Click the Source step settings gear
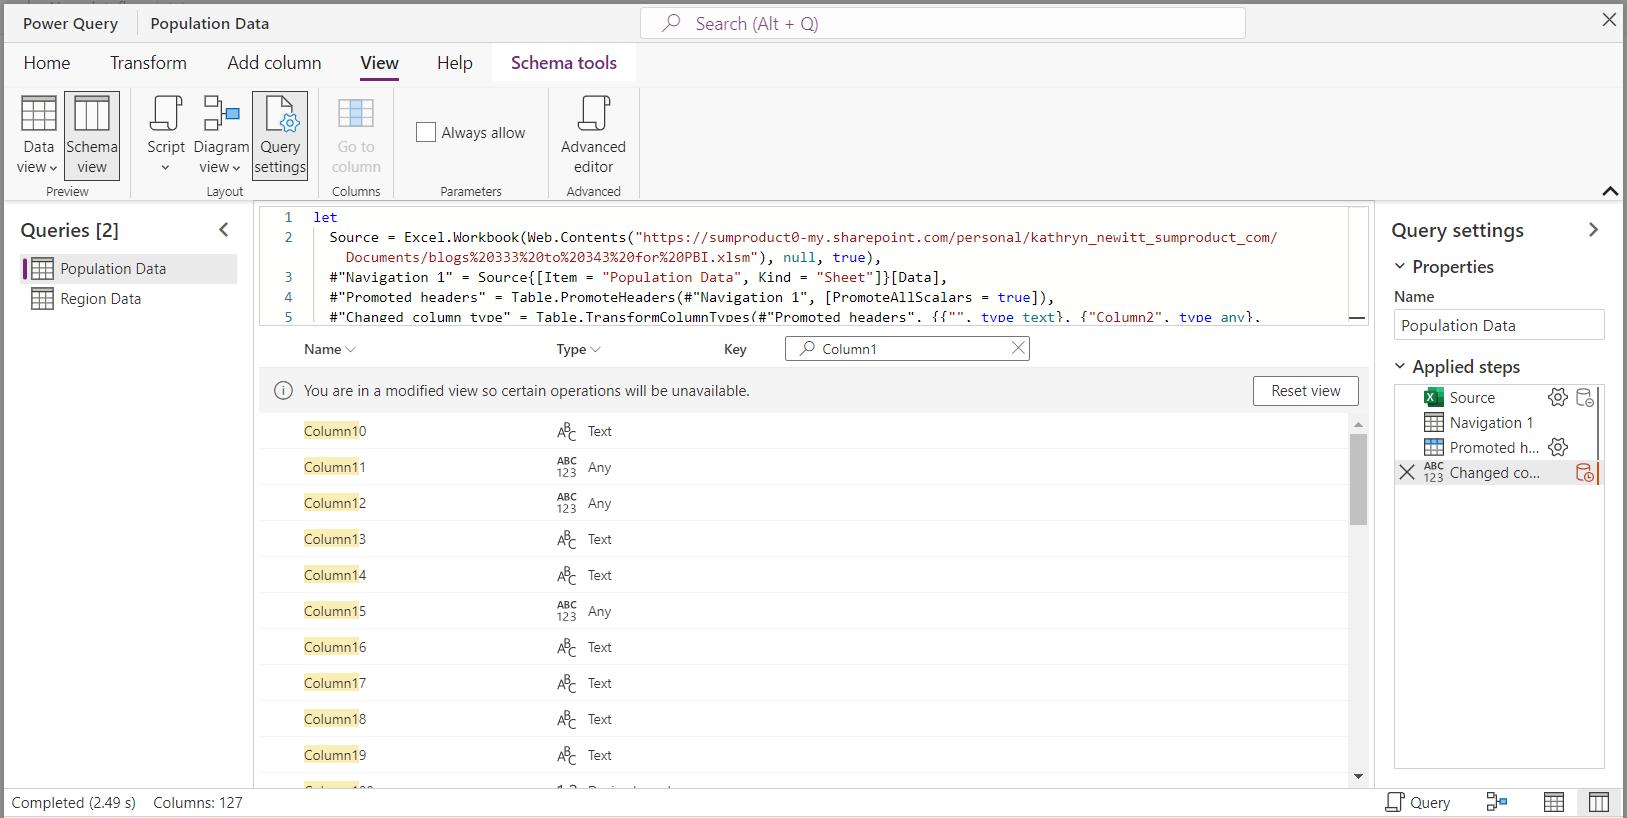1627x818 pixels. [1558, 397]
